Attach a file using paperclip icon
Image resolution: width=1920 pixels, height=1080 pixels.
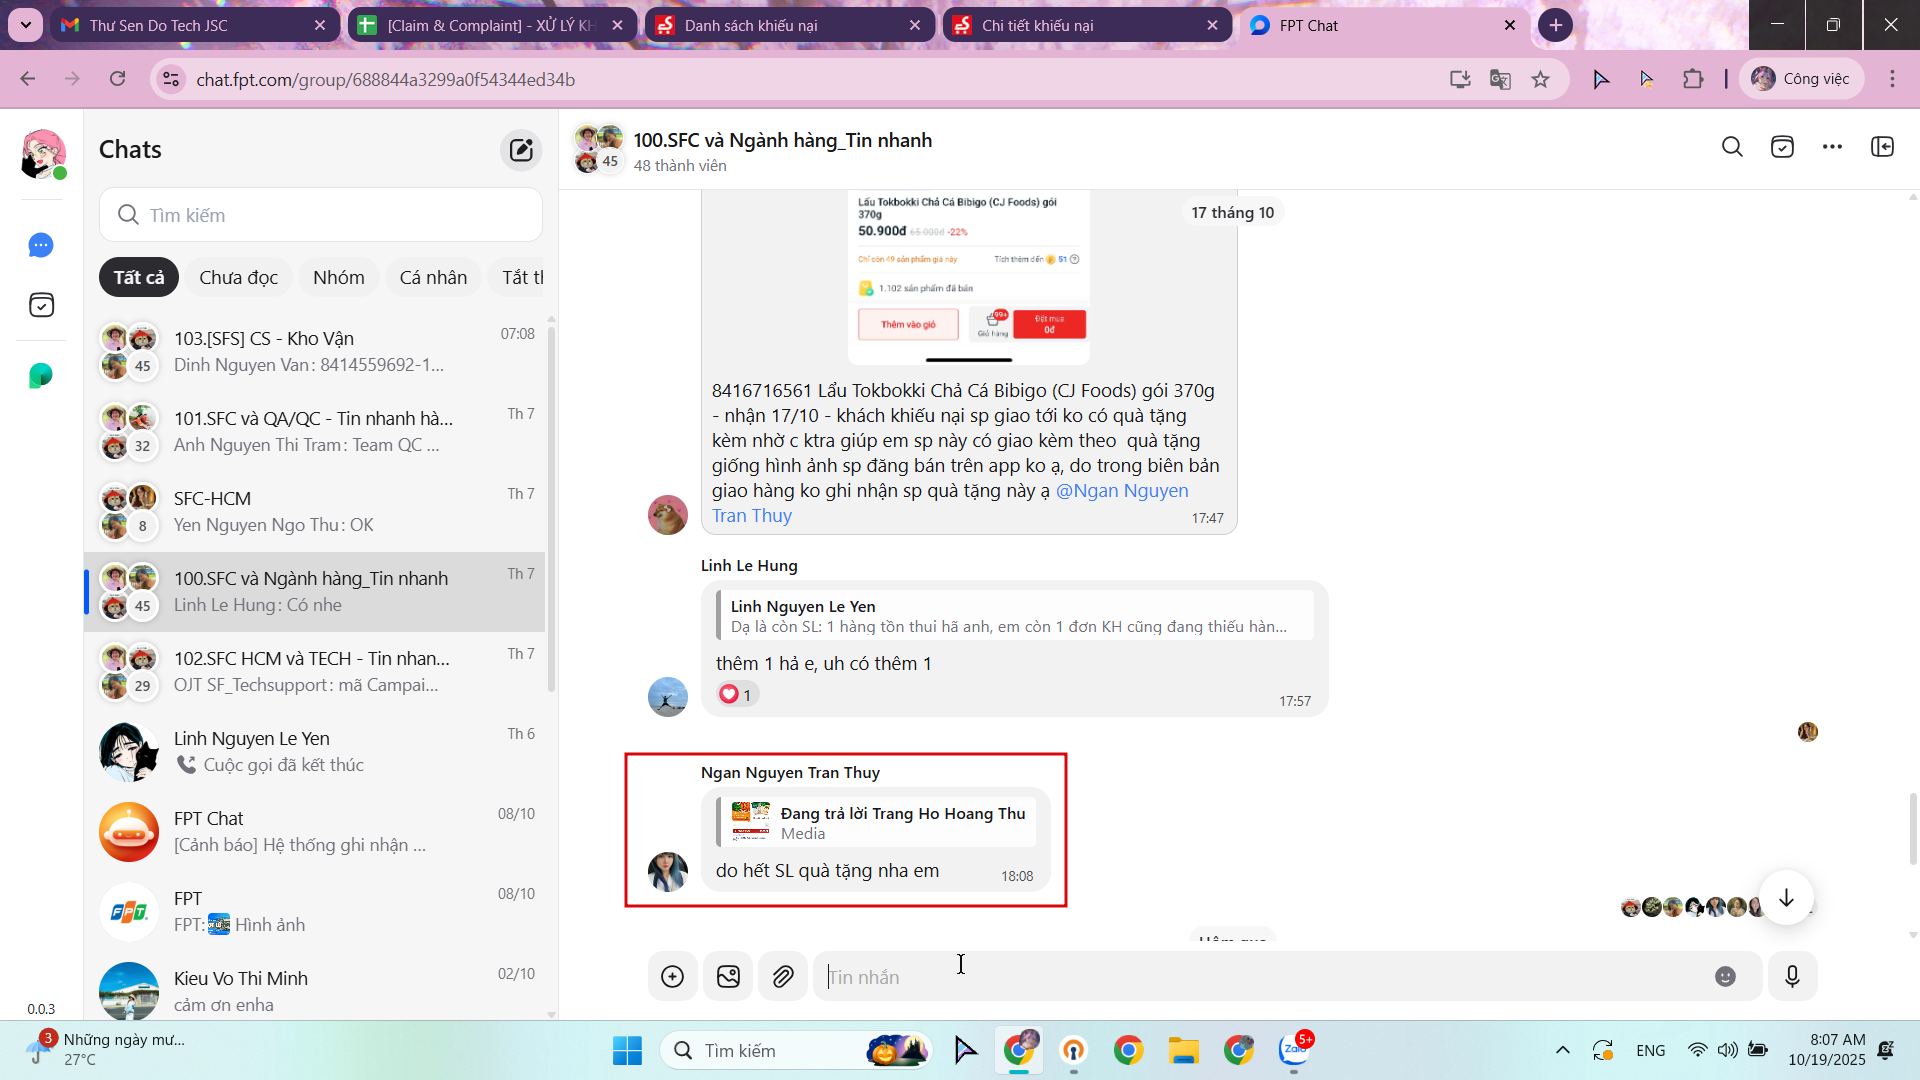pyautogui.click(x=783, y=976)
